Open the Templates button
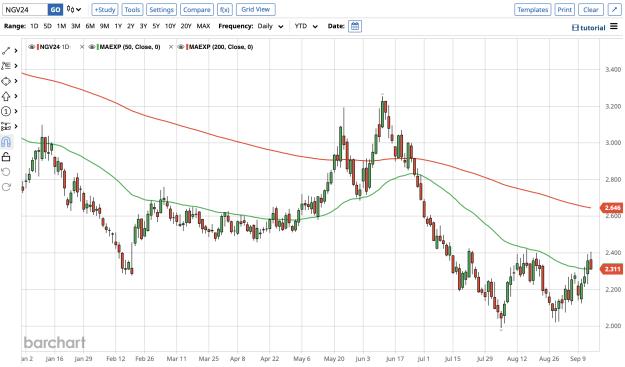The image size is (625, 367). [x=533, y=10]
